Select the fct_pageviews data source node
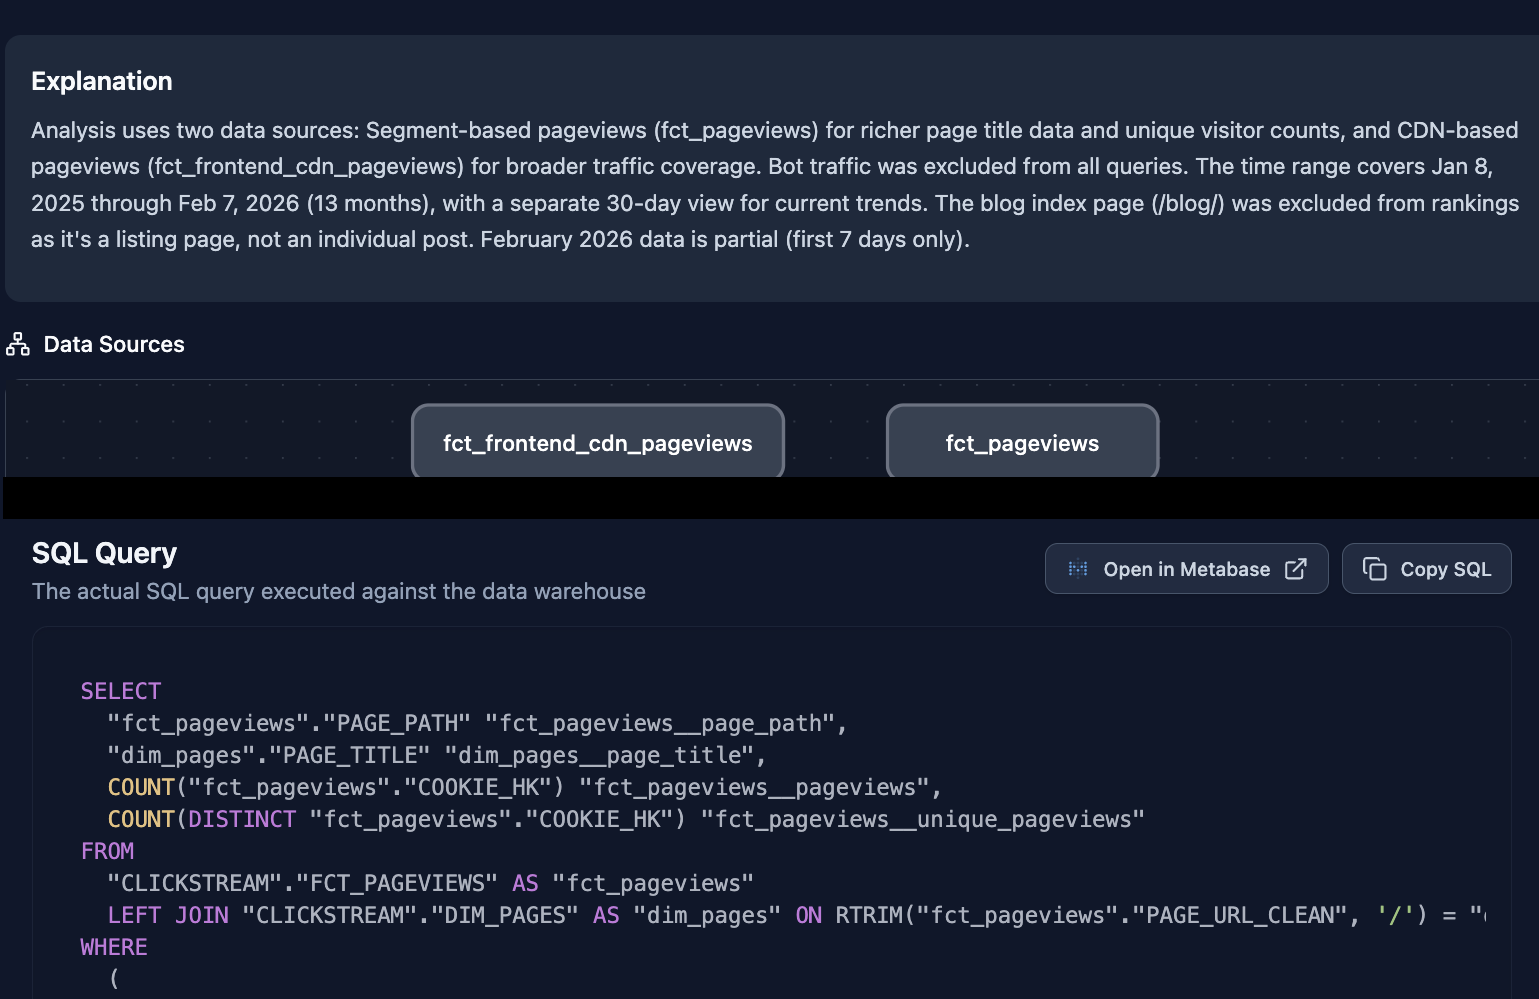 tap(1021, 441)
